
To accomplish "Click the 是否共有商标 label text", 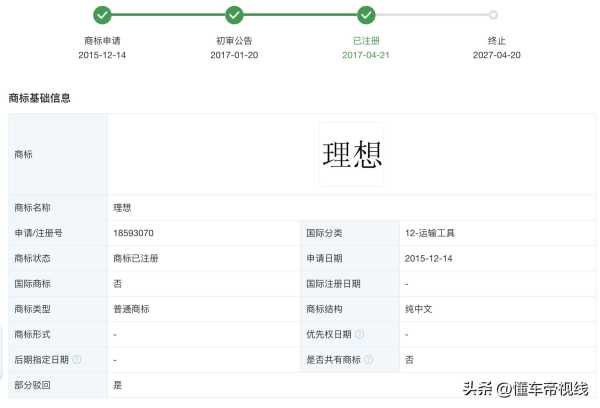I will (333, 359).
